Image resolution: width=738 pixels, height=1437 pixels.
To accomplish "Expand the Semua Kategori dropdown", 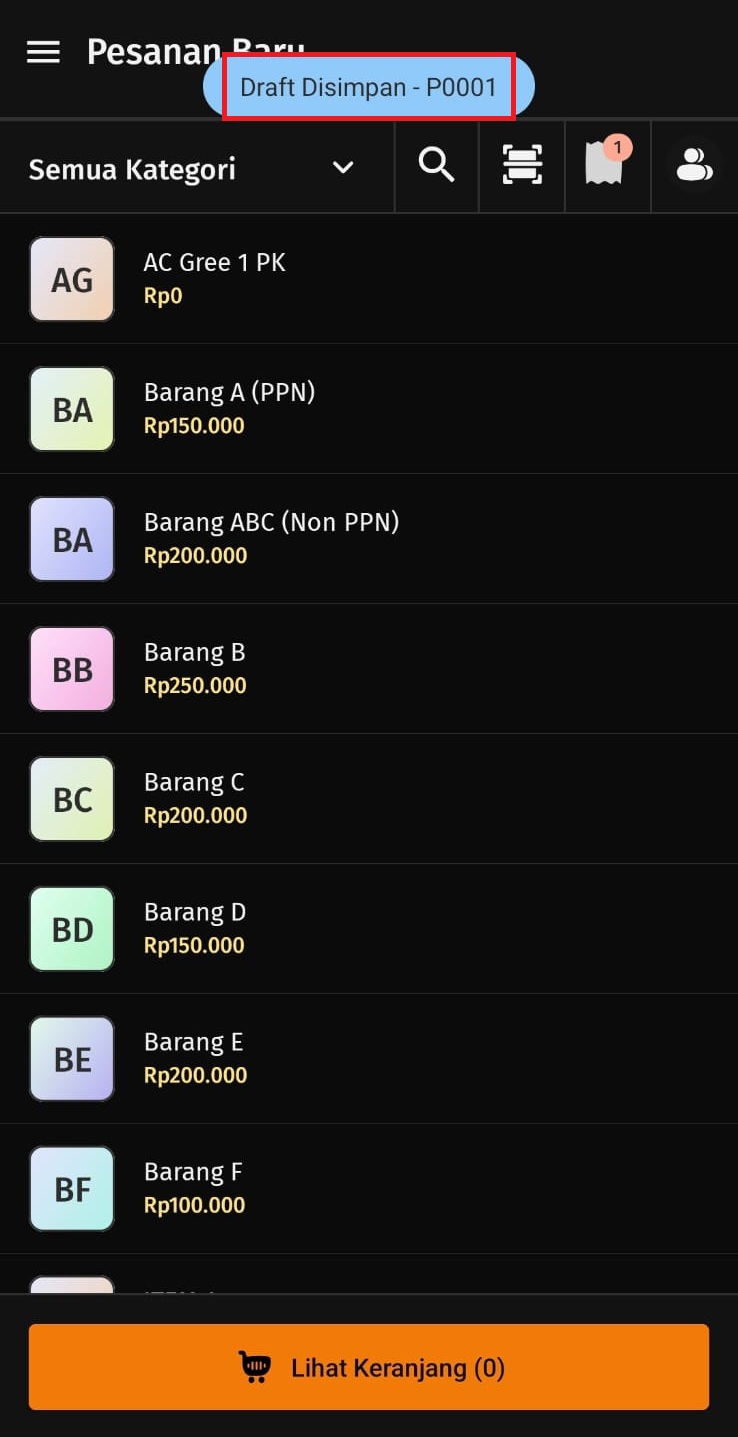I will (190, 168).
